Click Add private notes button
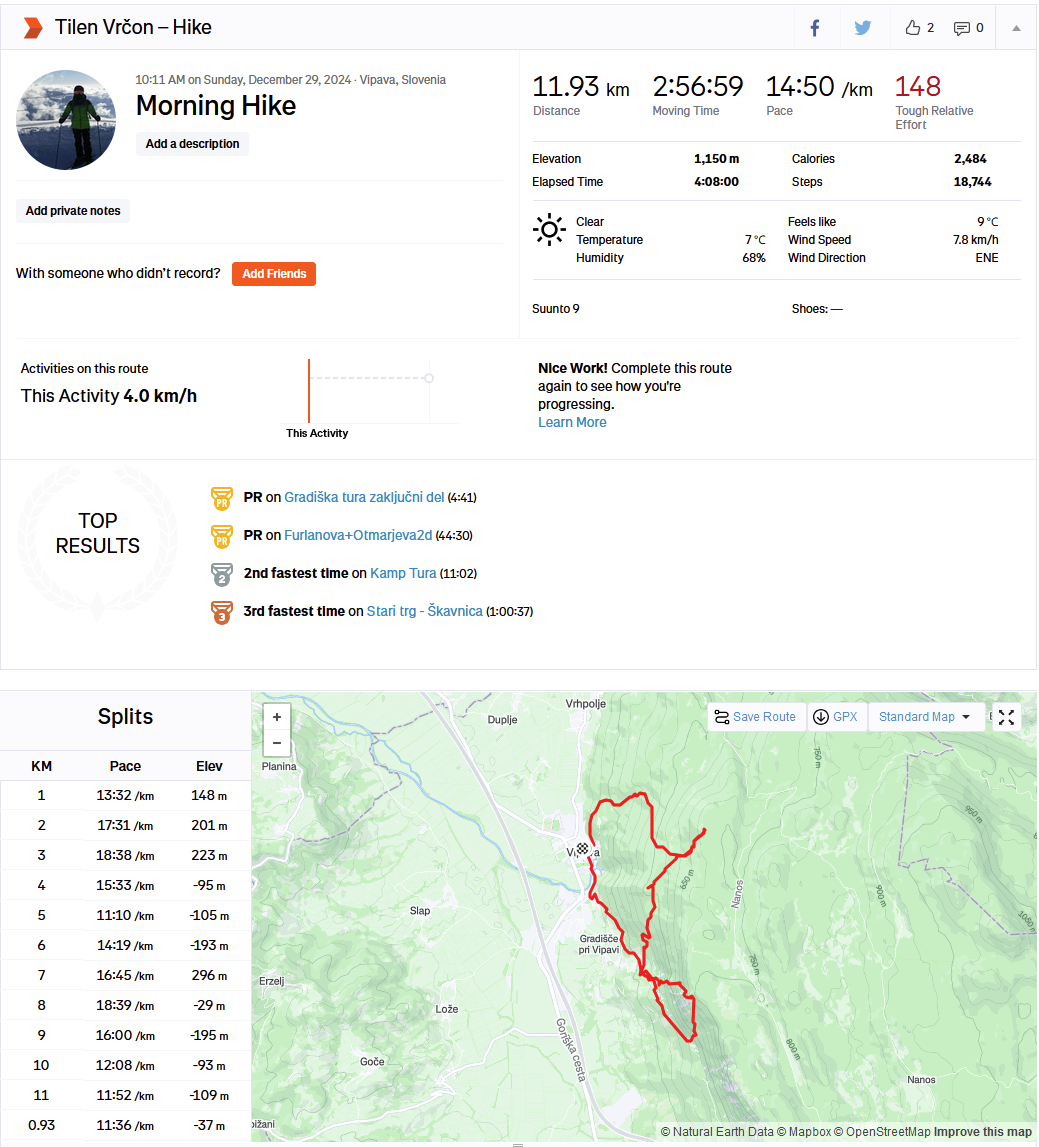The image size is (1039, 1147). [72, 211]
